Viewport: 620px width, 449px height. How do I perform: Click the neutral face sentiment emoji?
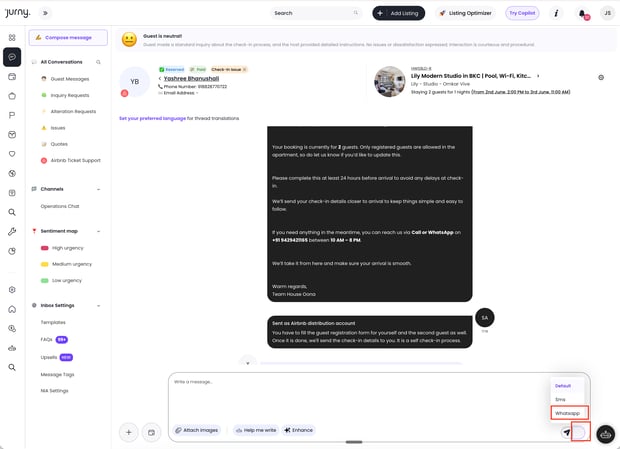[x=129, y=40]
